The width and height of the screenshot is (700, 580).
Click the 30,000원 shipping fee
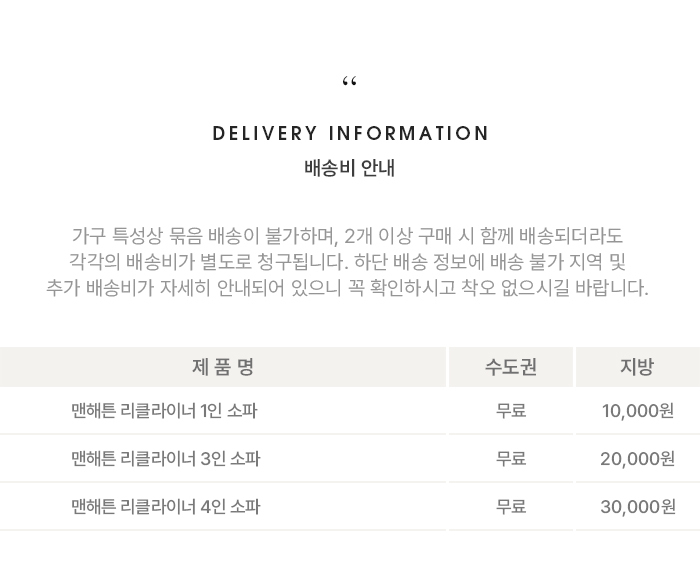coord(638,507)
